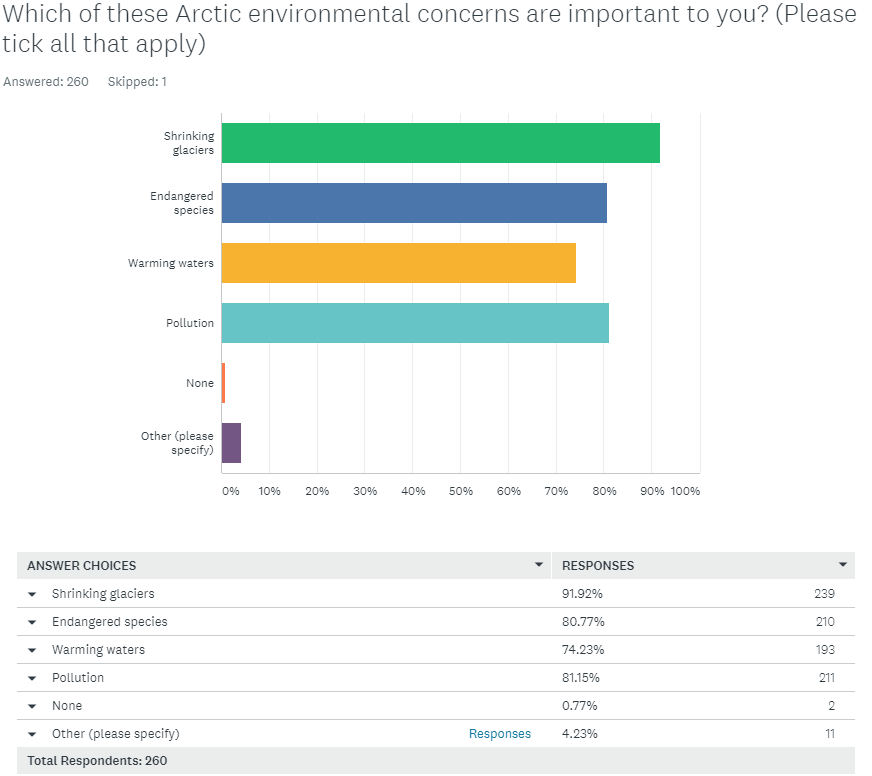
Task: Expand the None row arrow
Action: pos(32,706)
